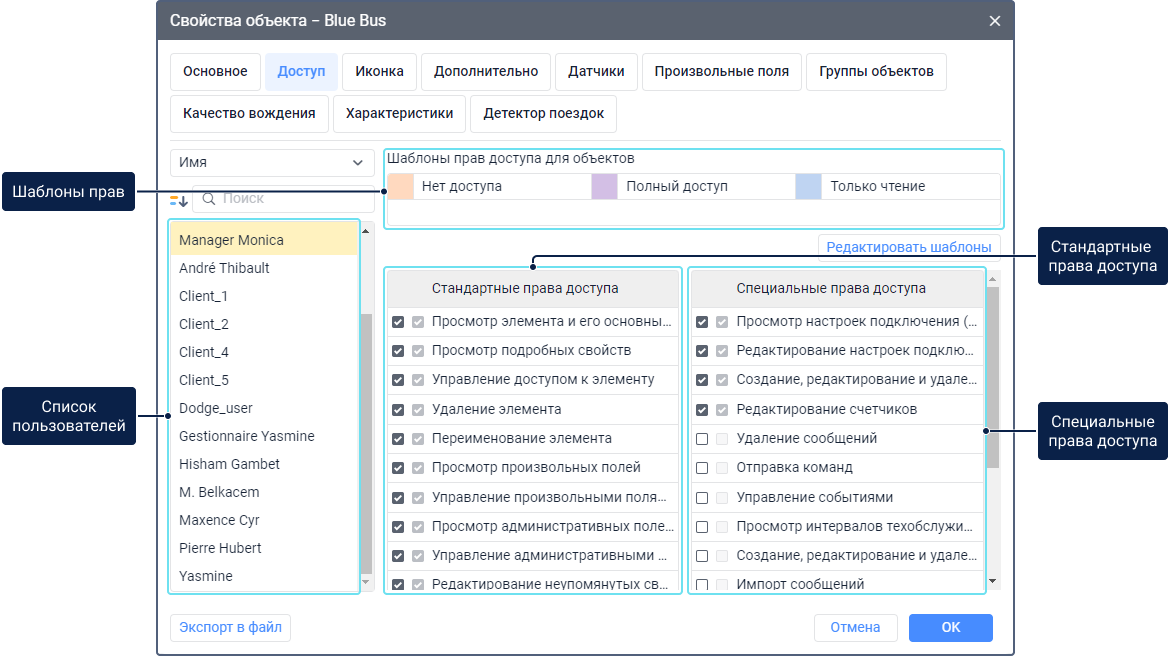This screenshot has height=656, width=1170.
Task: Select user 'Hisham Gambet' in list
Action: [229, 464]
